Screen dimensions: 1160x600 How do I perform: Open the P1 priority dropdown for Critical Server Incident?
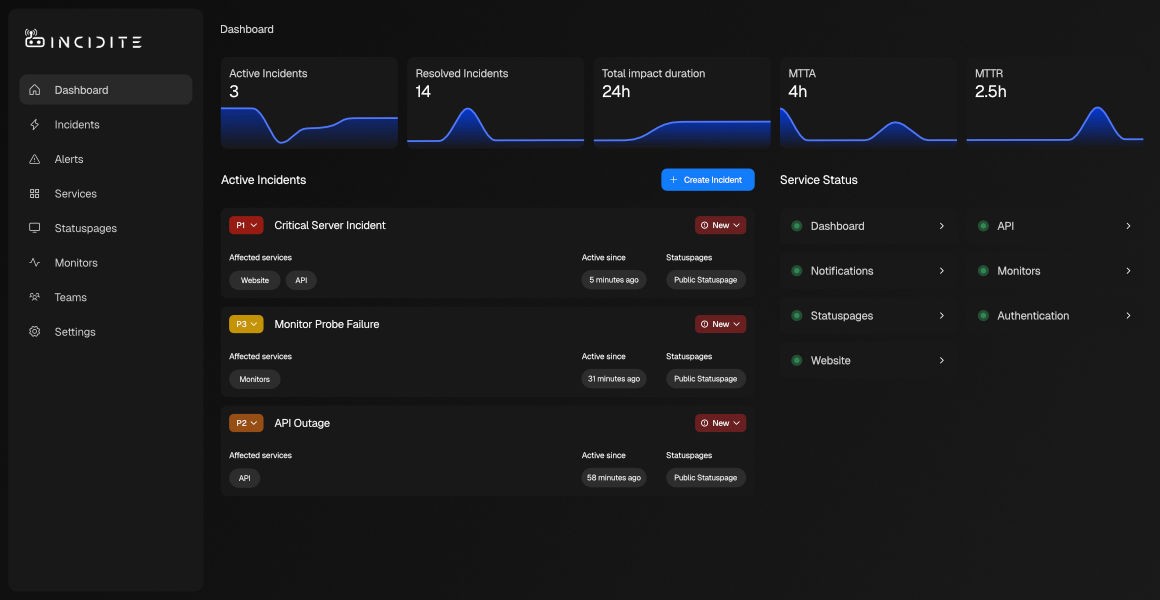click(245, 225)
